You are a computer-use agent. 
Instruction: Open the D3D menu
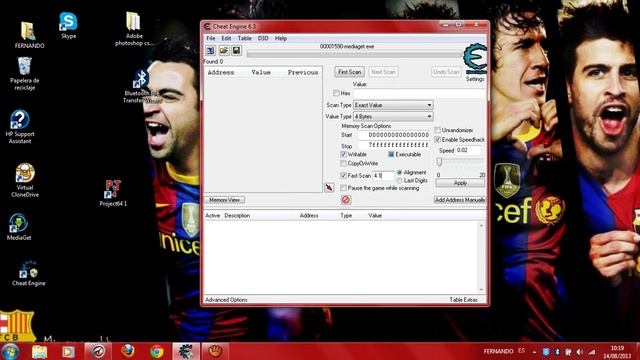(x=263, y=38)
